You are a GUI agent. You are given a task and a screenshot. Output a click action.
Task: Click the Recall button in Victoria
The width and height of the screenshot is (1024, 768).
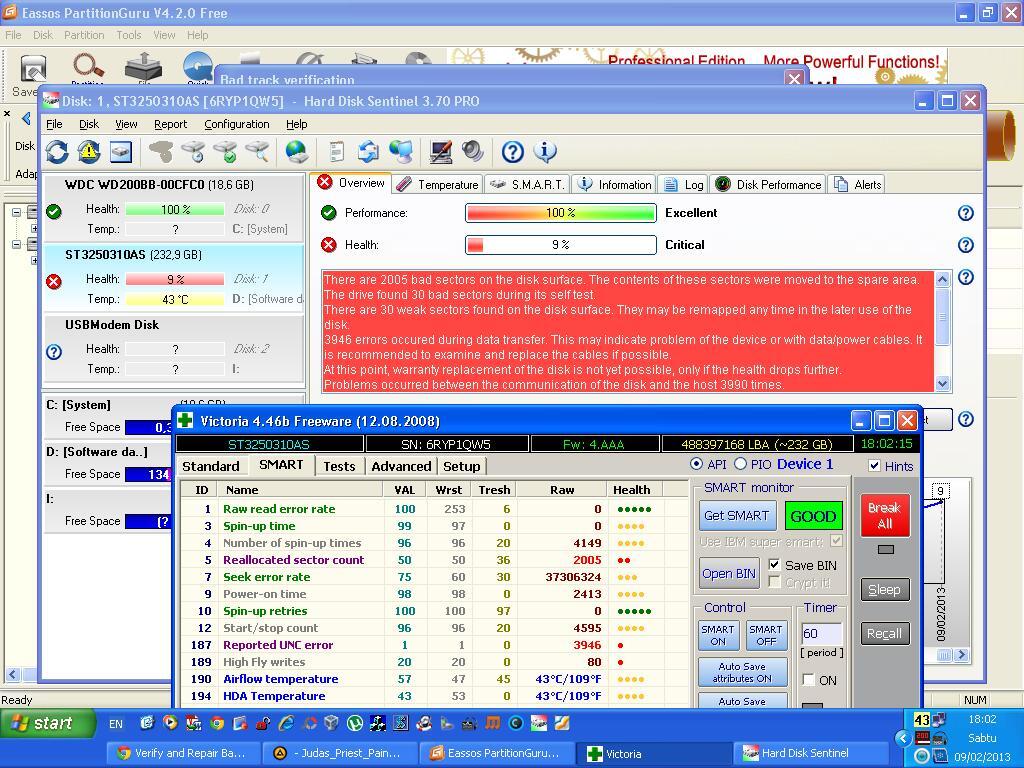[x=885, y=633]
